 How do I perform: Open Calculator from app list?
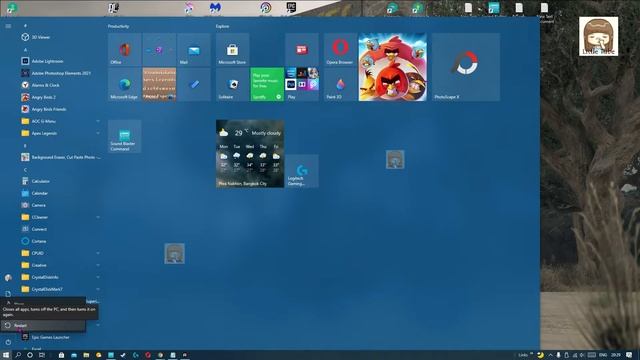coord(59,181)
